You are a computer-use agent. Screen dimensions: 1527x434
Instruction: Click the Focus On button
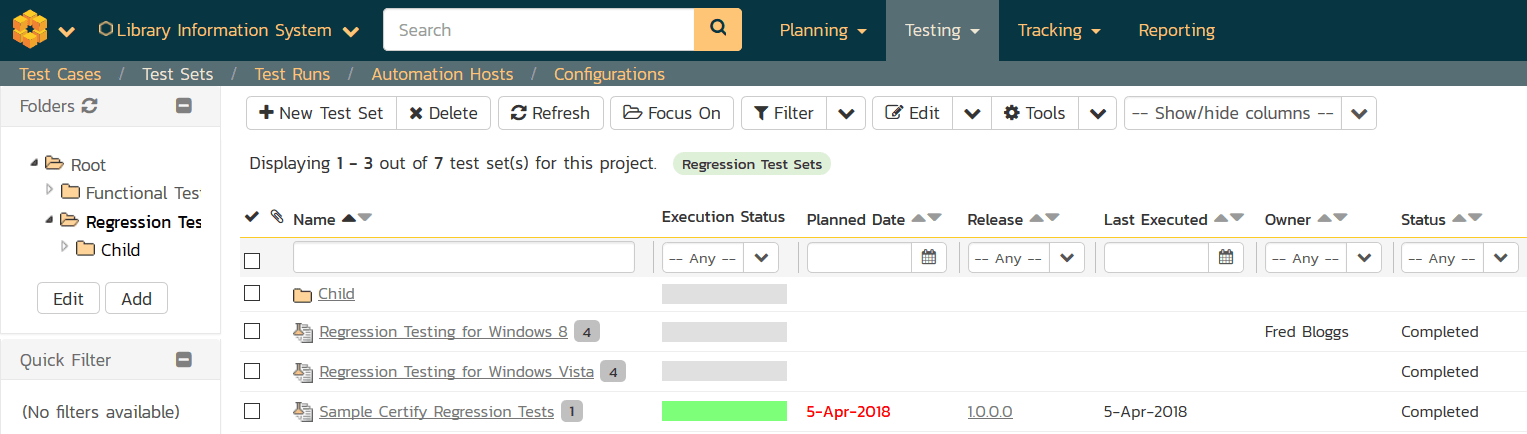coord(672,113)
